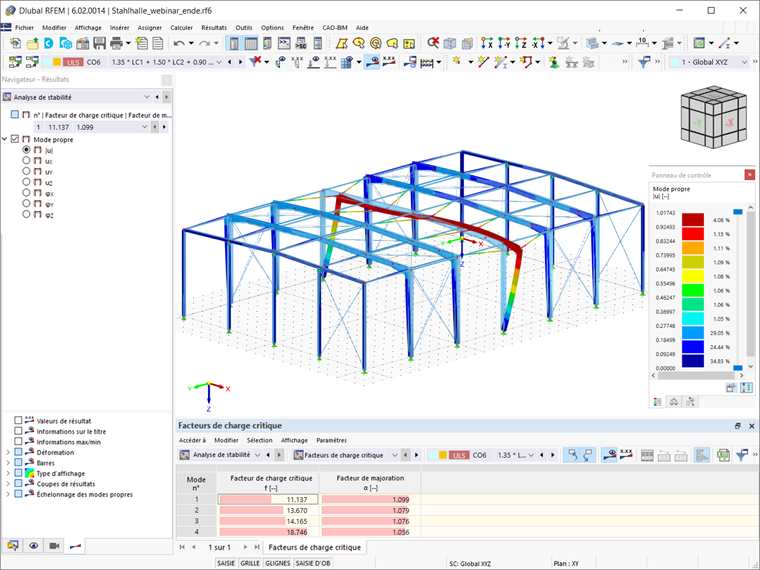Open the mode number 11.137 dropdown
Image resolution: width=760 pixels, height=570 pixels.
[x=144, y=127]
